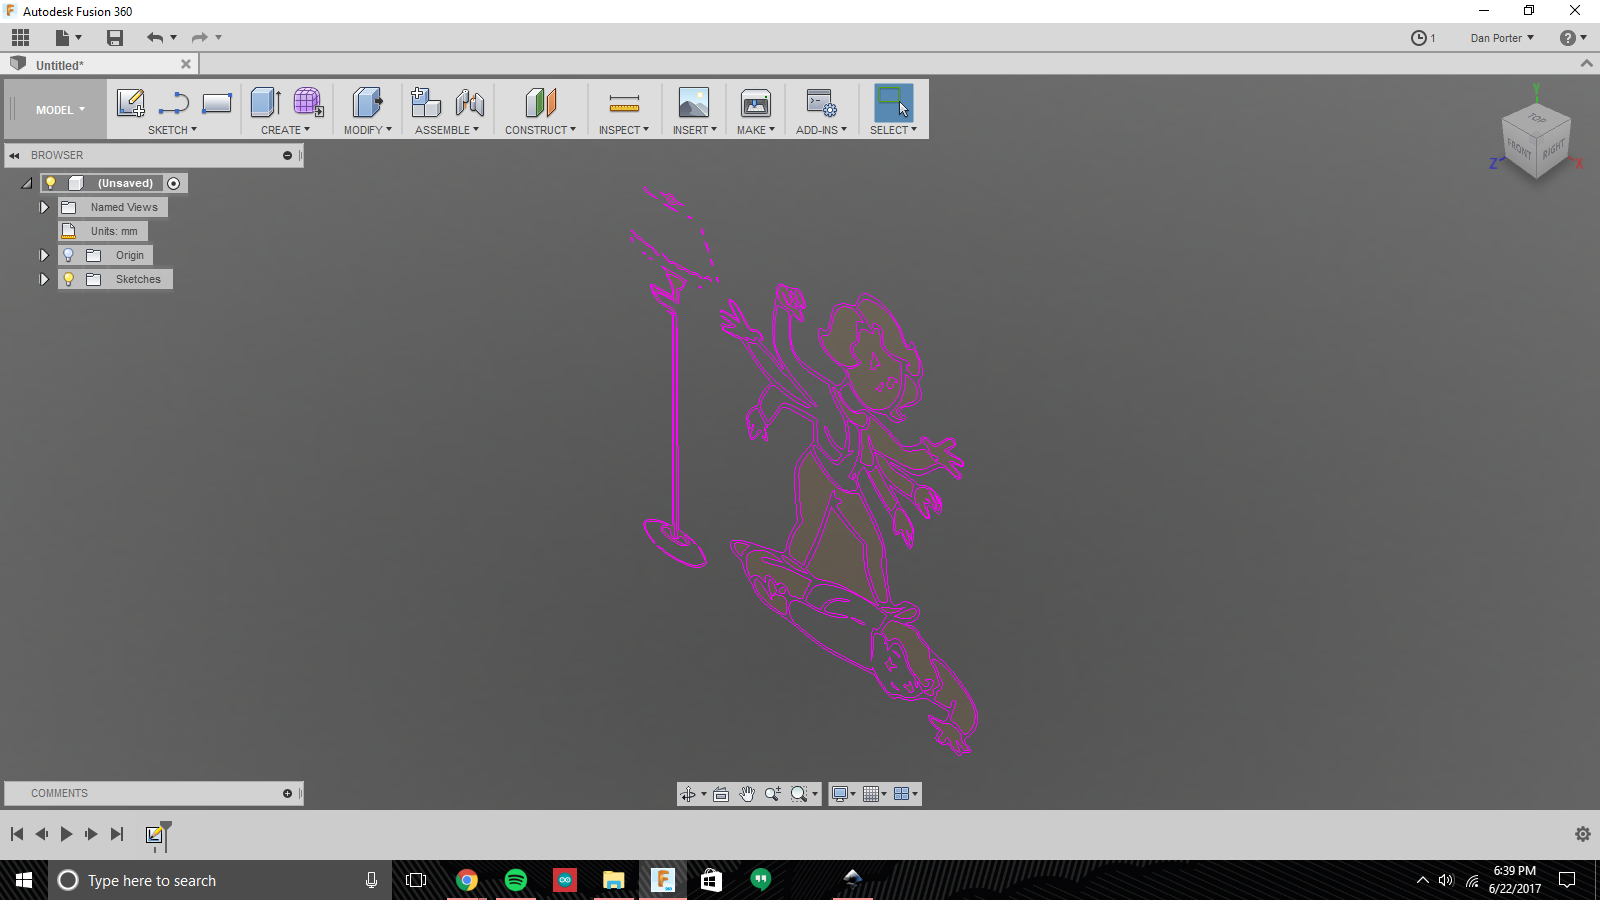Open Spotify from the taskbar
This screenshot has height=900, width=1600.
coord(516,880)
